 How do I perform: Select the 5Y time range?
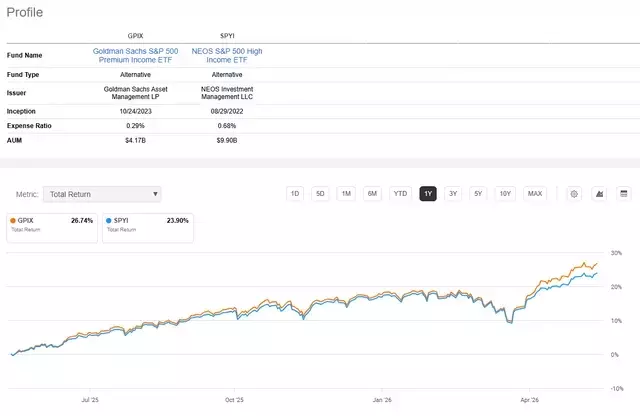[x=478, y=194]
